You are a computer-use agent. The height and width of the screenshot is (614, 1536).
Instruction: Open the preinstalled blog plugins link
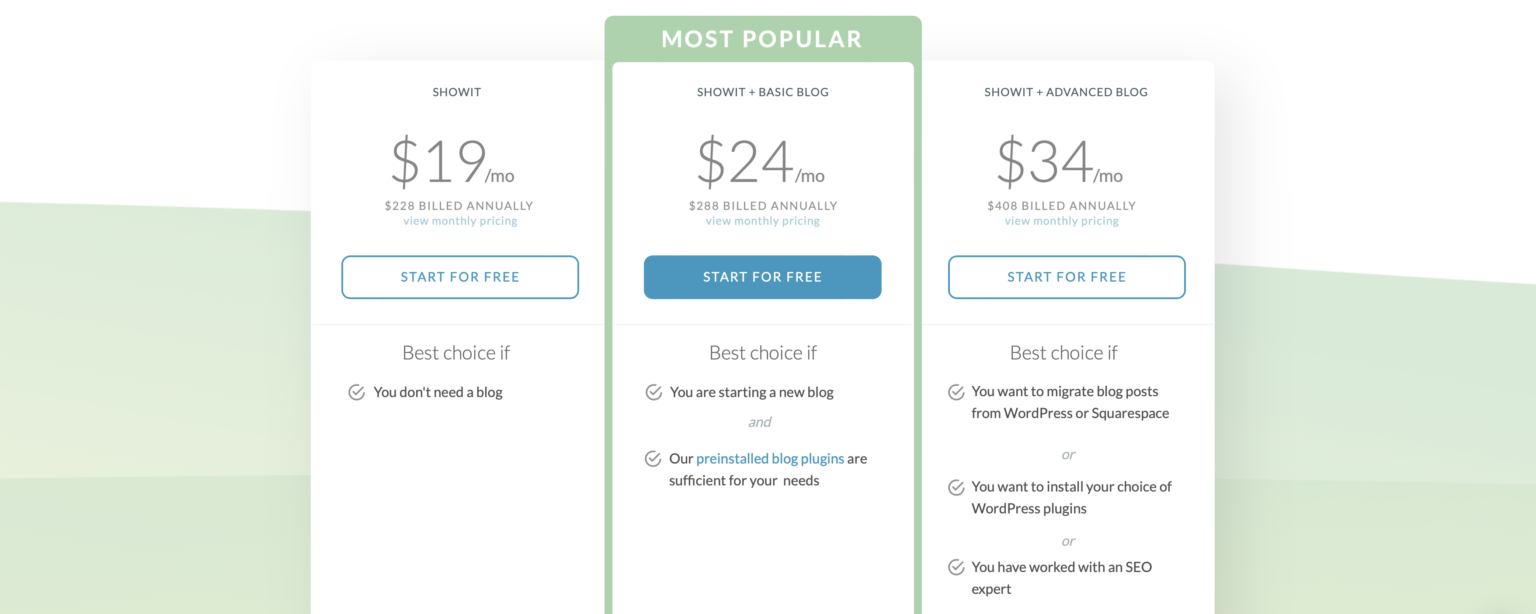click(770, 459)
